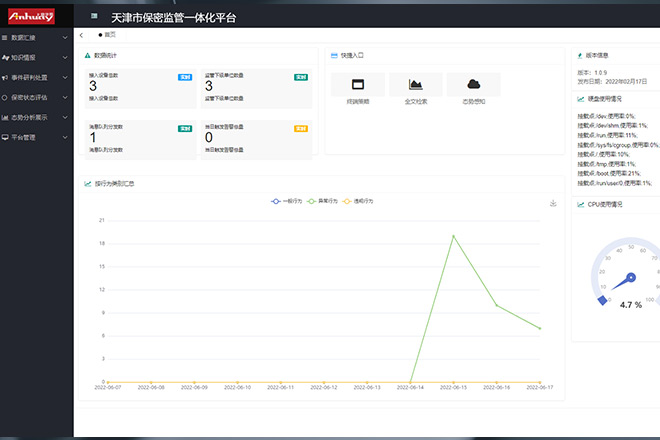This screenshot has height=440, width=660.
Task: Click the 2022-06-15 peak data point
Action: (x=454, y=236)
